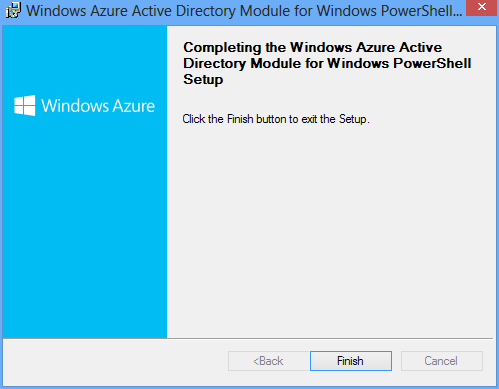Click the blue banner area below the logo
Viewport: 499px width, 389px height.
point(85,227)
